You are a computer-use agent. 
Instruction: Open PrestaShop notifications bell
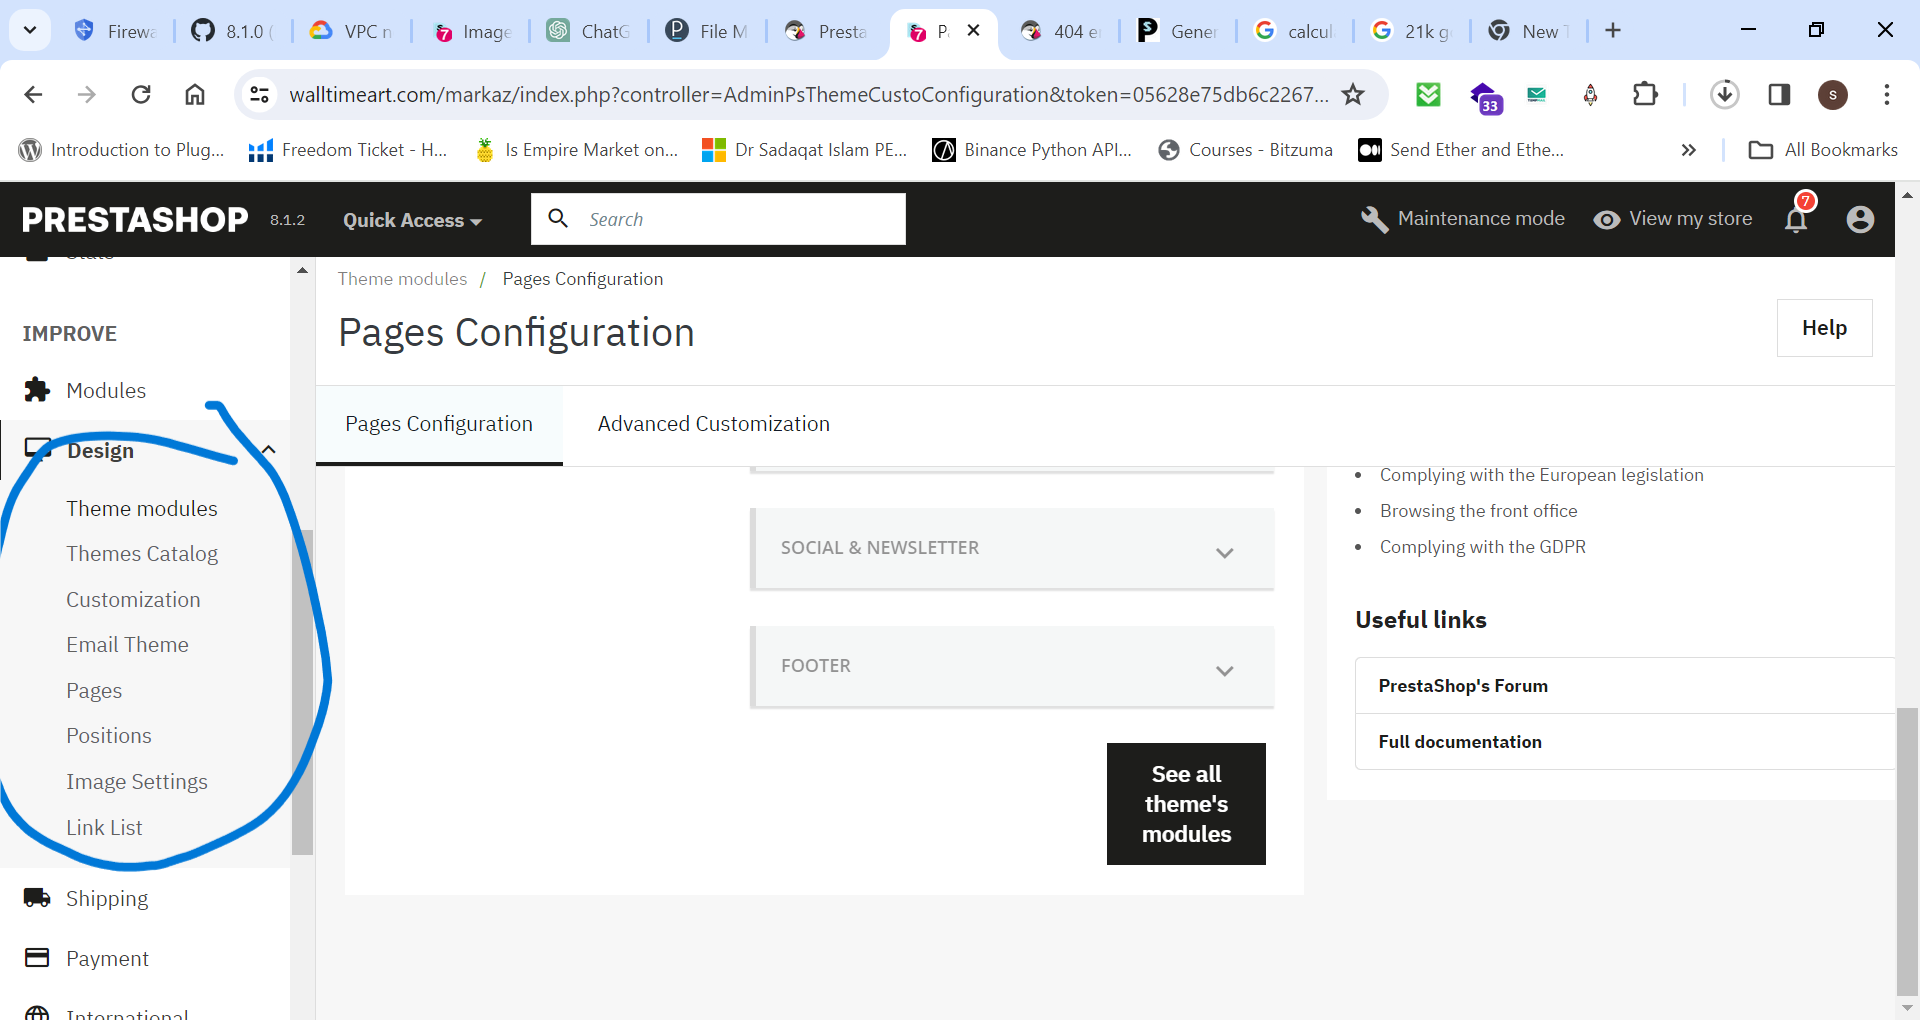click(x=1797, y=218)
